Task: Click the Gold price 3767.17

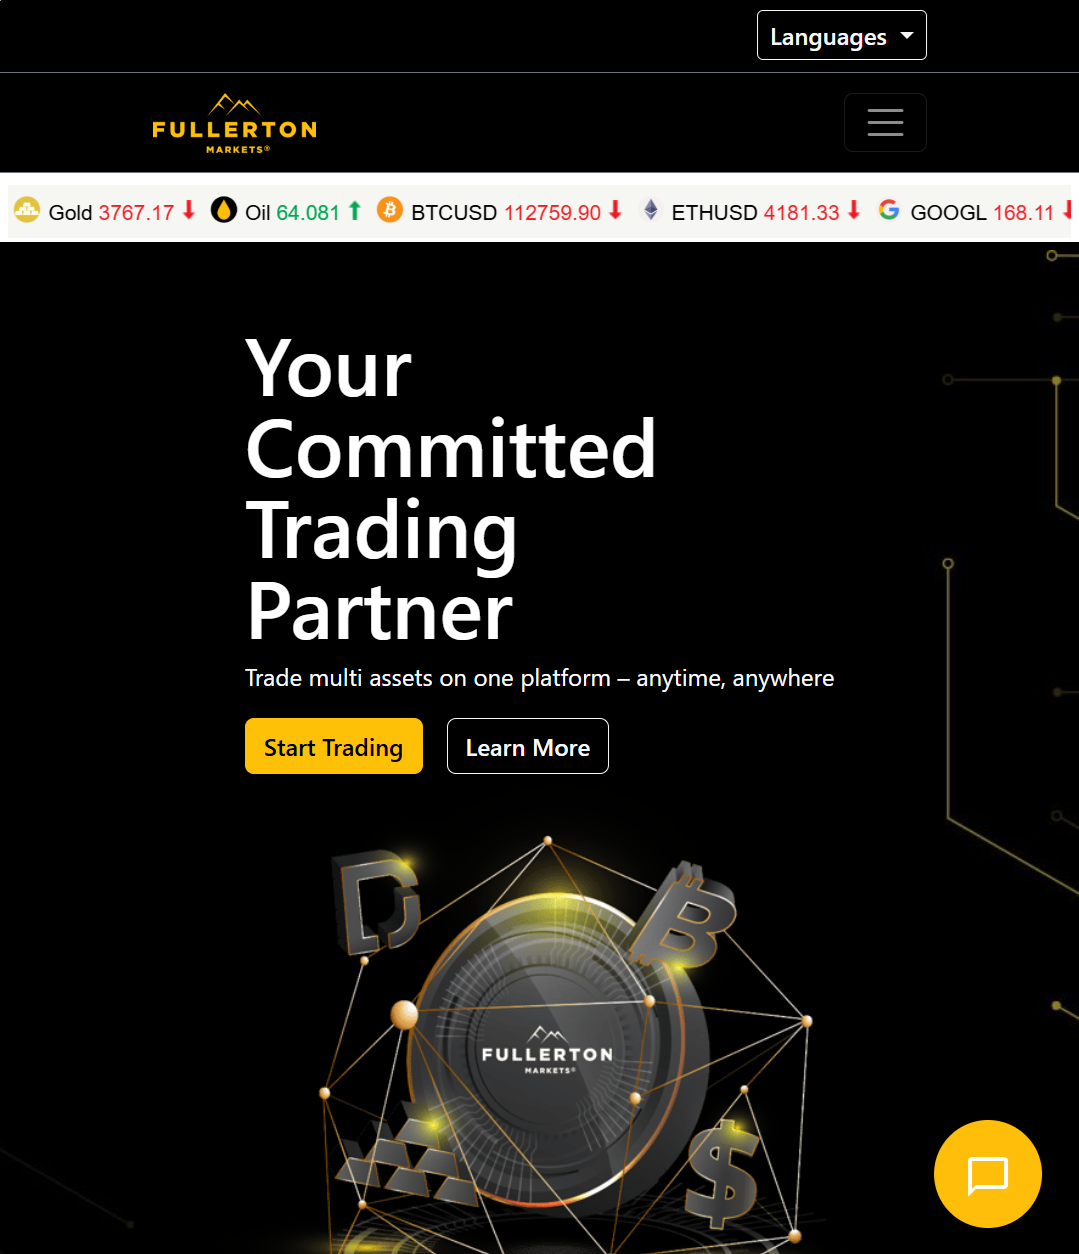Action: 137,212
